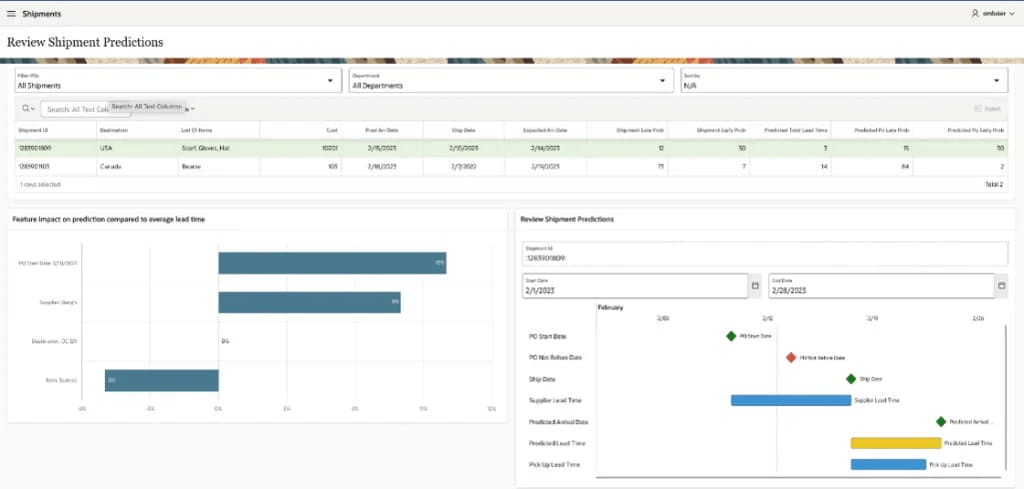Click the green Ship Date diamond marker
Screen dimensions: 1024x489
851,379
